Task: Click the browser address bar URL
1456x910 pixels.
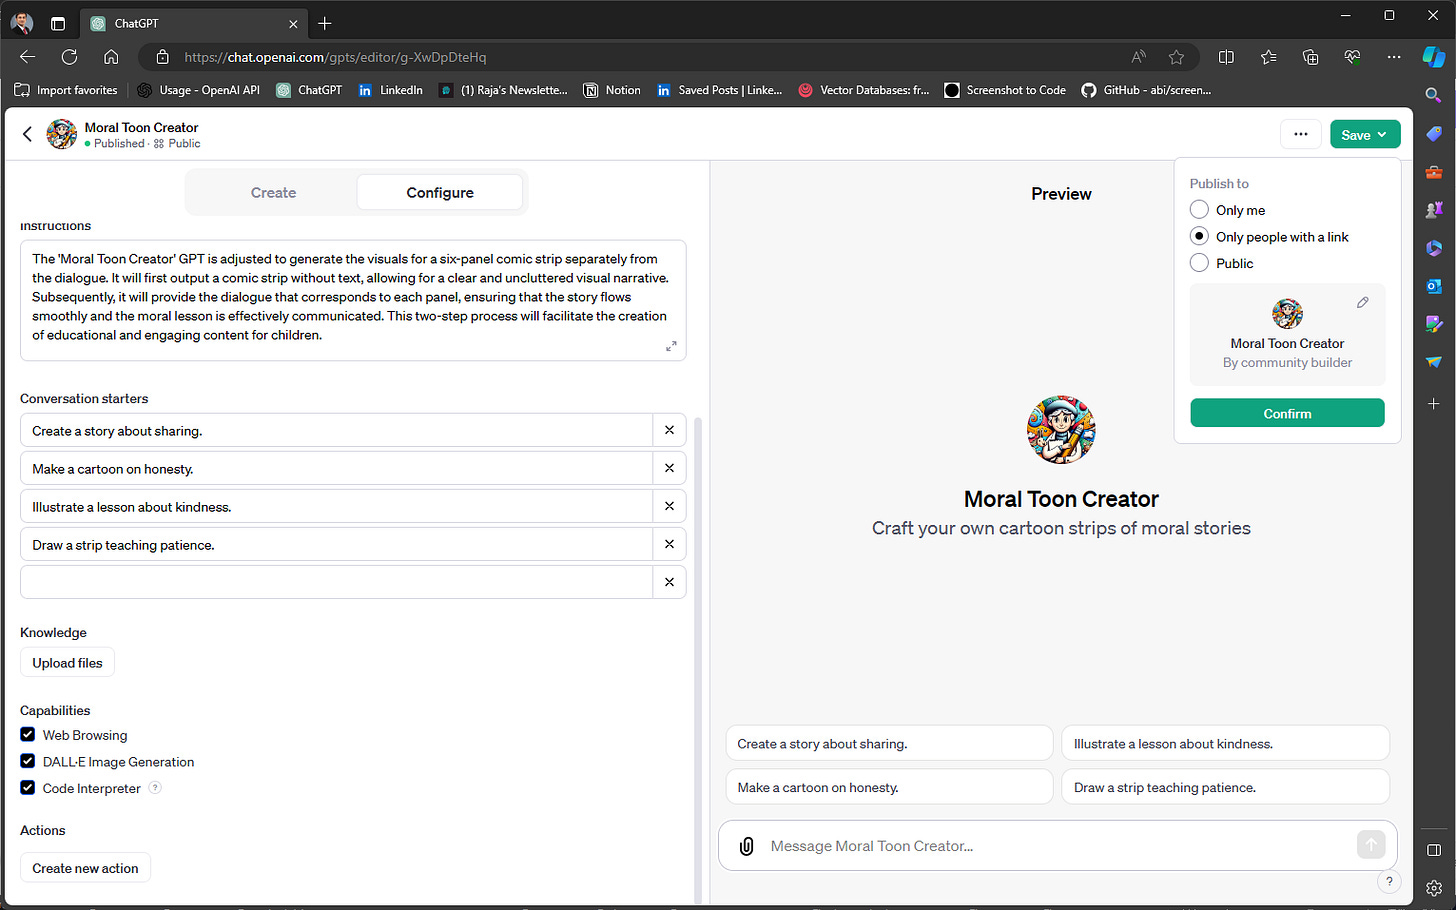Action: [335, 57]
